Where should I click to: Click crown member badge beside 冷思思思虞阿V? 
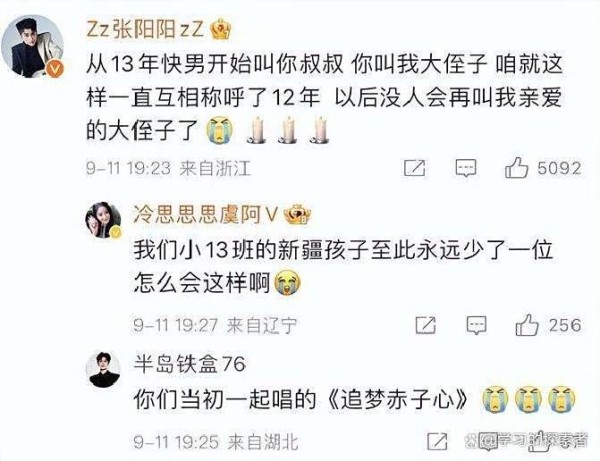click(297, 215)
